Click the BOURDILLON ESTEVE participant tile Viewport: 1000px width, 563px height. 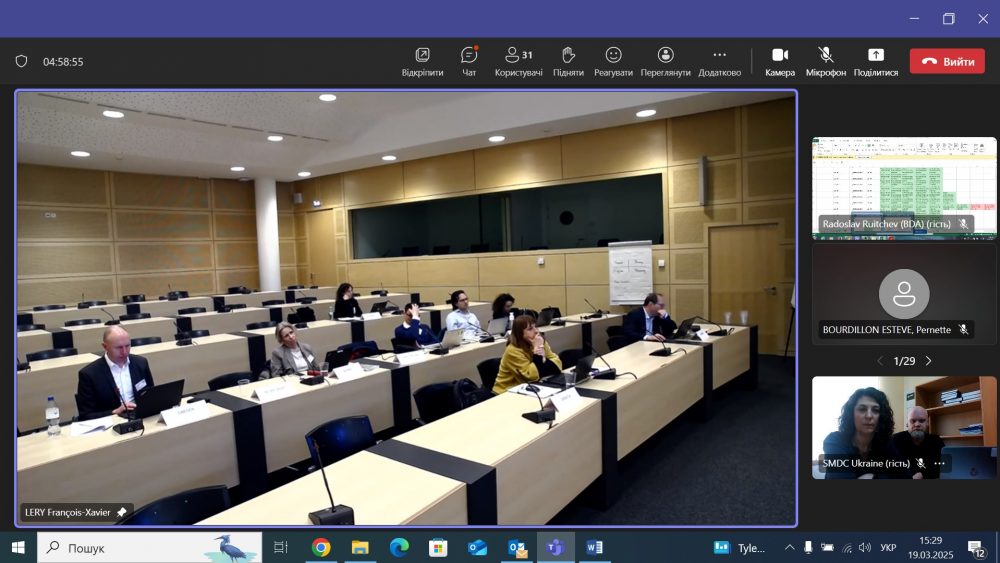pyautogui.click(x=904, y=295)
